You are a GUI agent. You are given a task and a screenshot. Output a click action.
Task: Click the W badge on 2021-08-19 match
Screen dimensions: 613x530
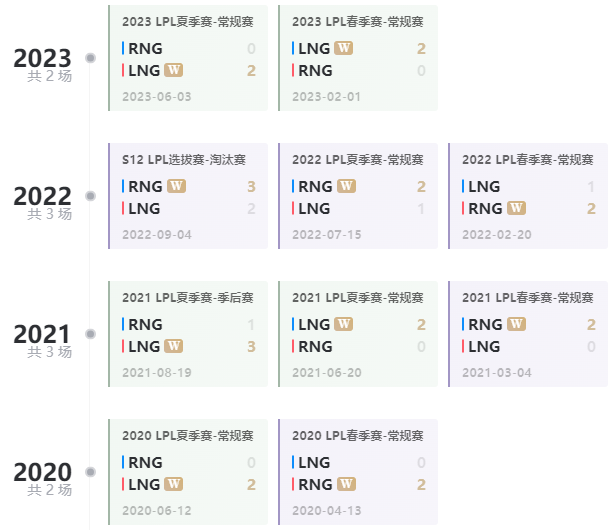click(174, 346)
